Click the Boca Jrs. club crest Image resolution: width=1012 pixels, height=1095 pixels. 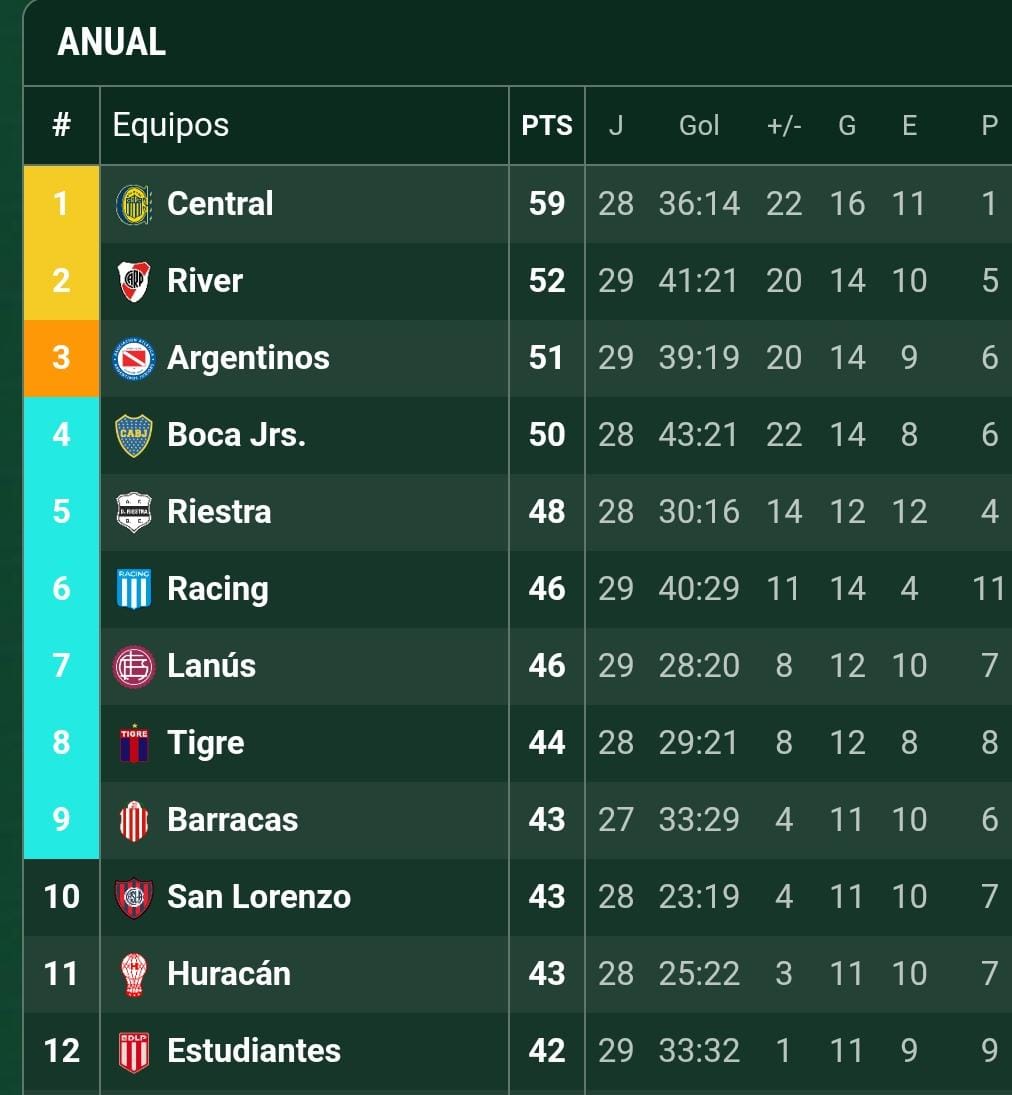click(x=133, y=435)
